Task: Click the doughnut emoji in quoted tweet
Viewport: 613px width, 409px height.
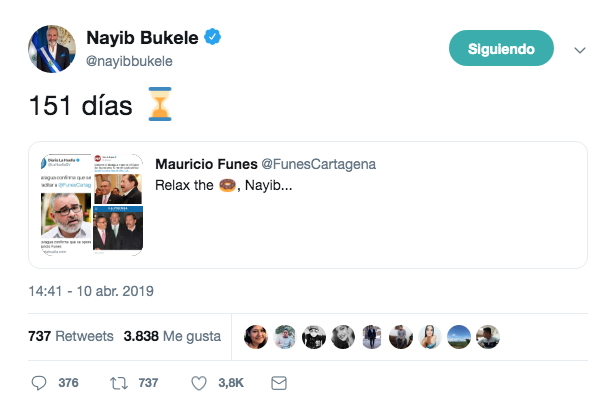Action: (x=227, y=185)
